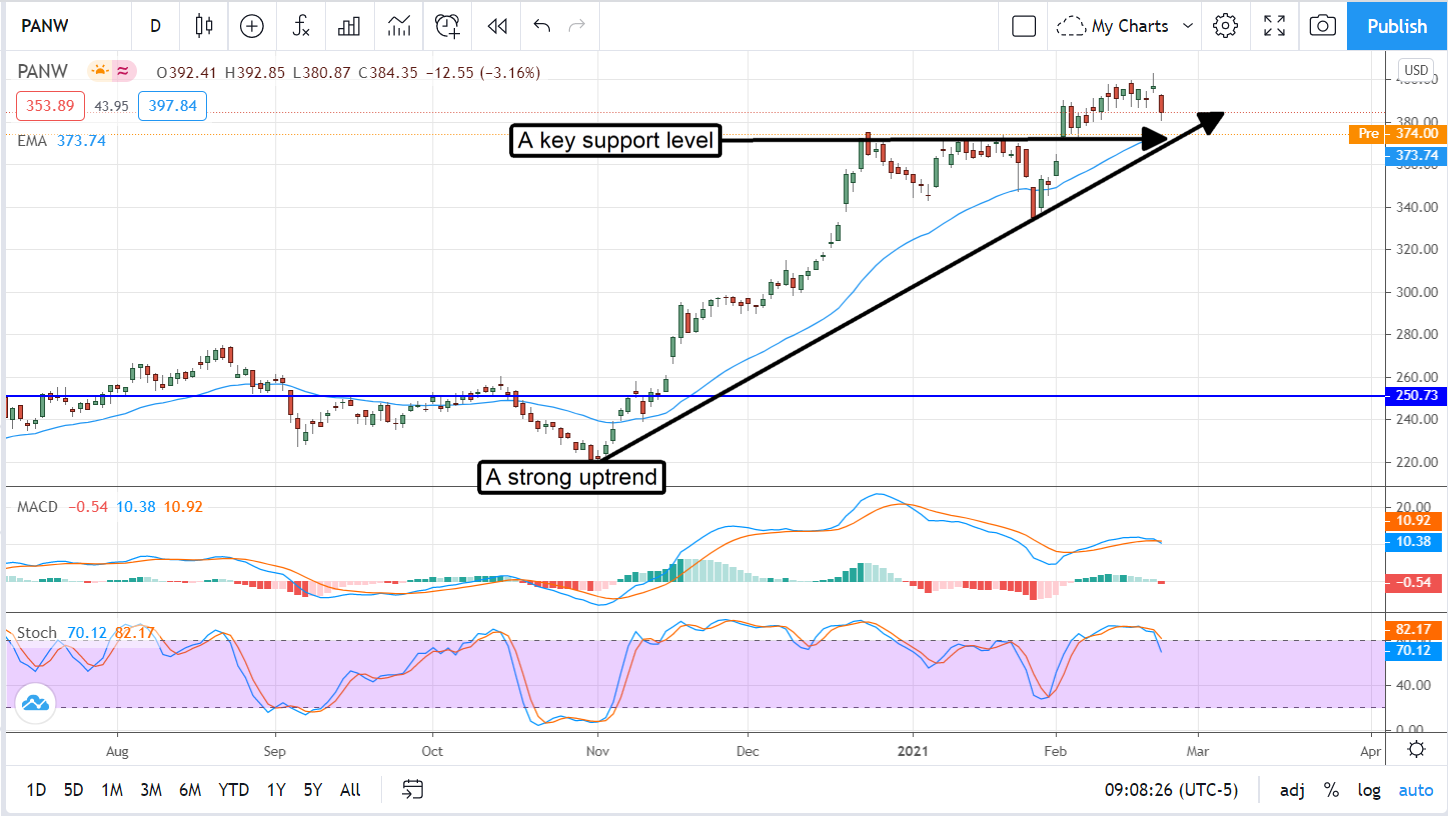Toggle percent scale mode
Viewport: 1448px width, 816px height.
(1331, 790)
